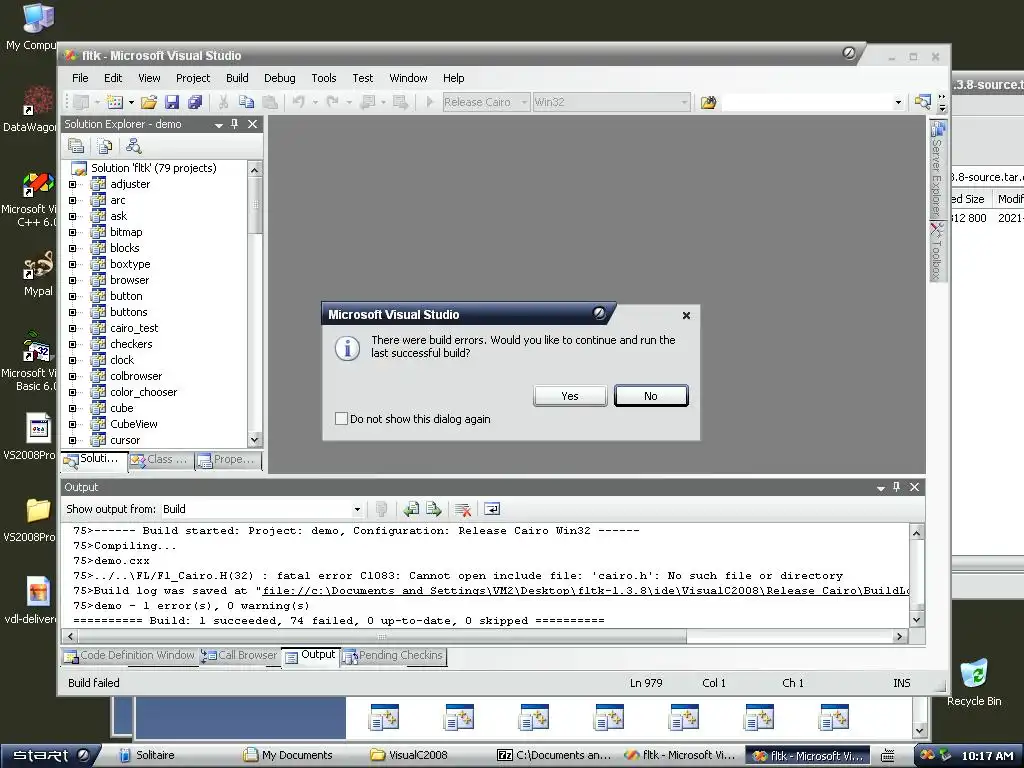Pin the Solution Explorer panel
The height and width of the screenshot is (768, 1024).
[x=234, y=123]
